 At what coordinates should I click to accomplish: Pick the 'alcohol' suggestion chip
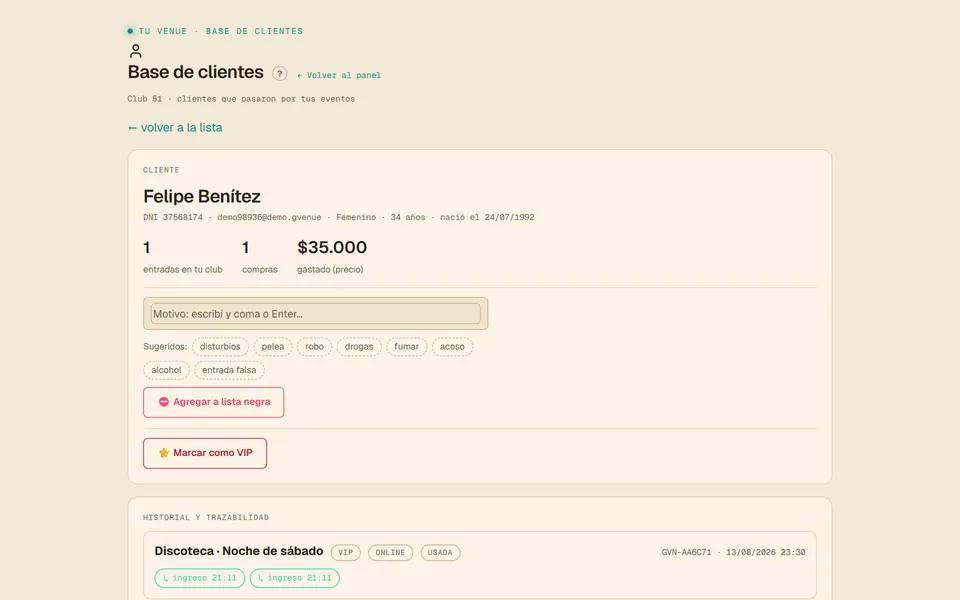pos(167,370)
